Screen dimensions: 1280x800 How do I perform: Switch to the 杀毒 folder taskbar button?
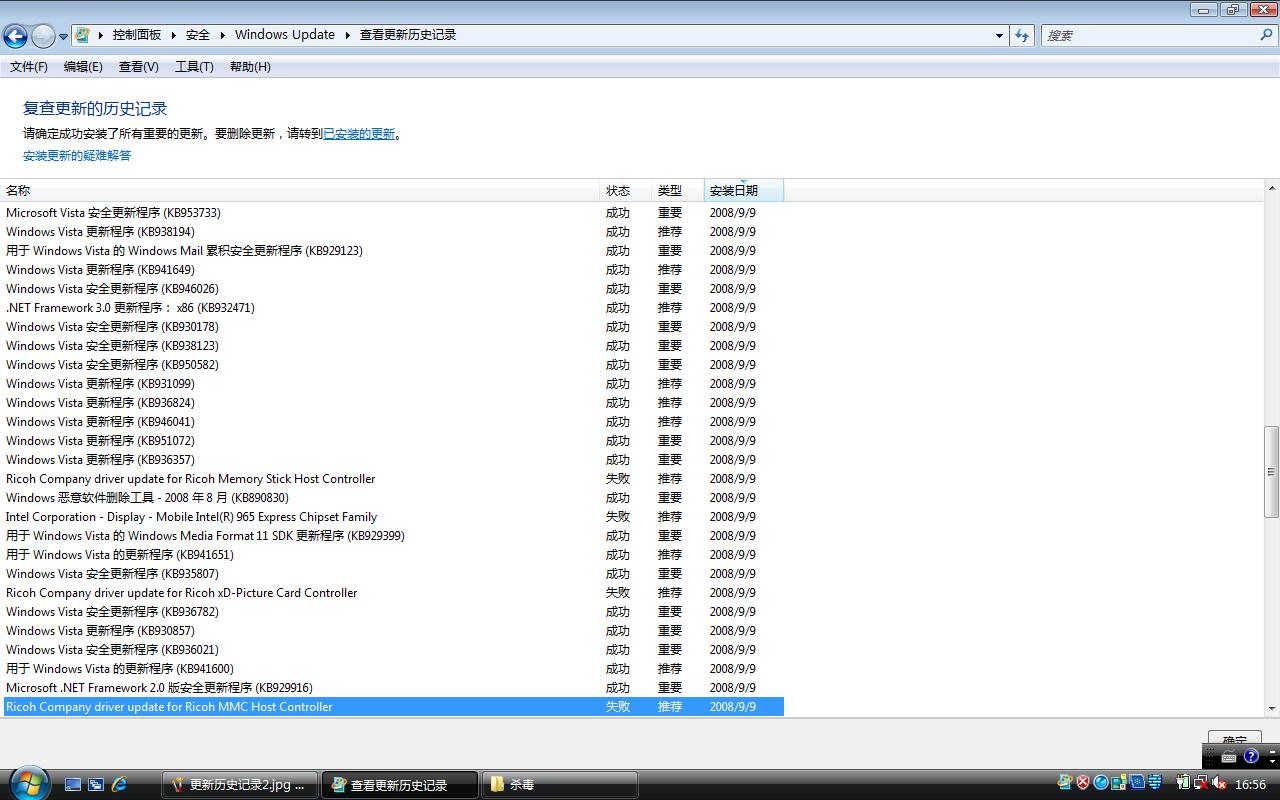(x=559, y=785)
